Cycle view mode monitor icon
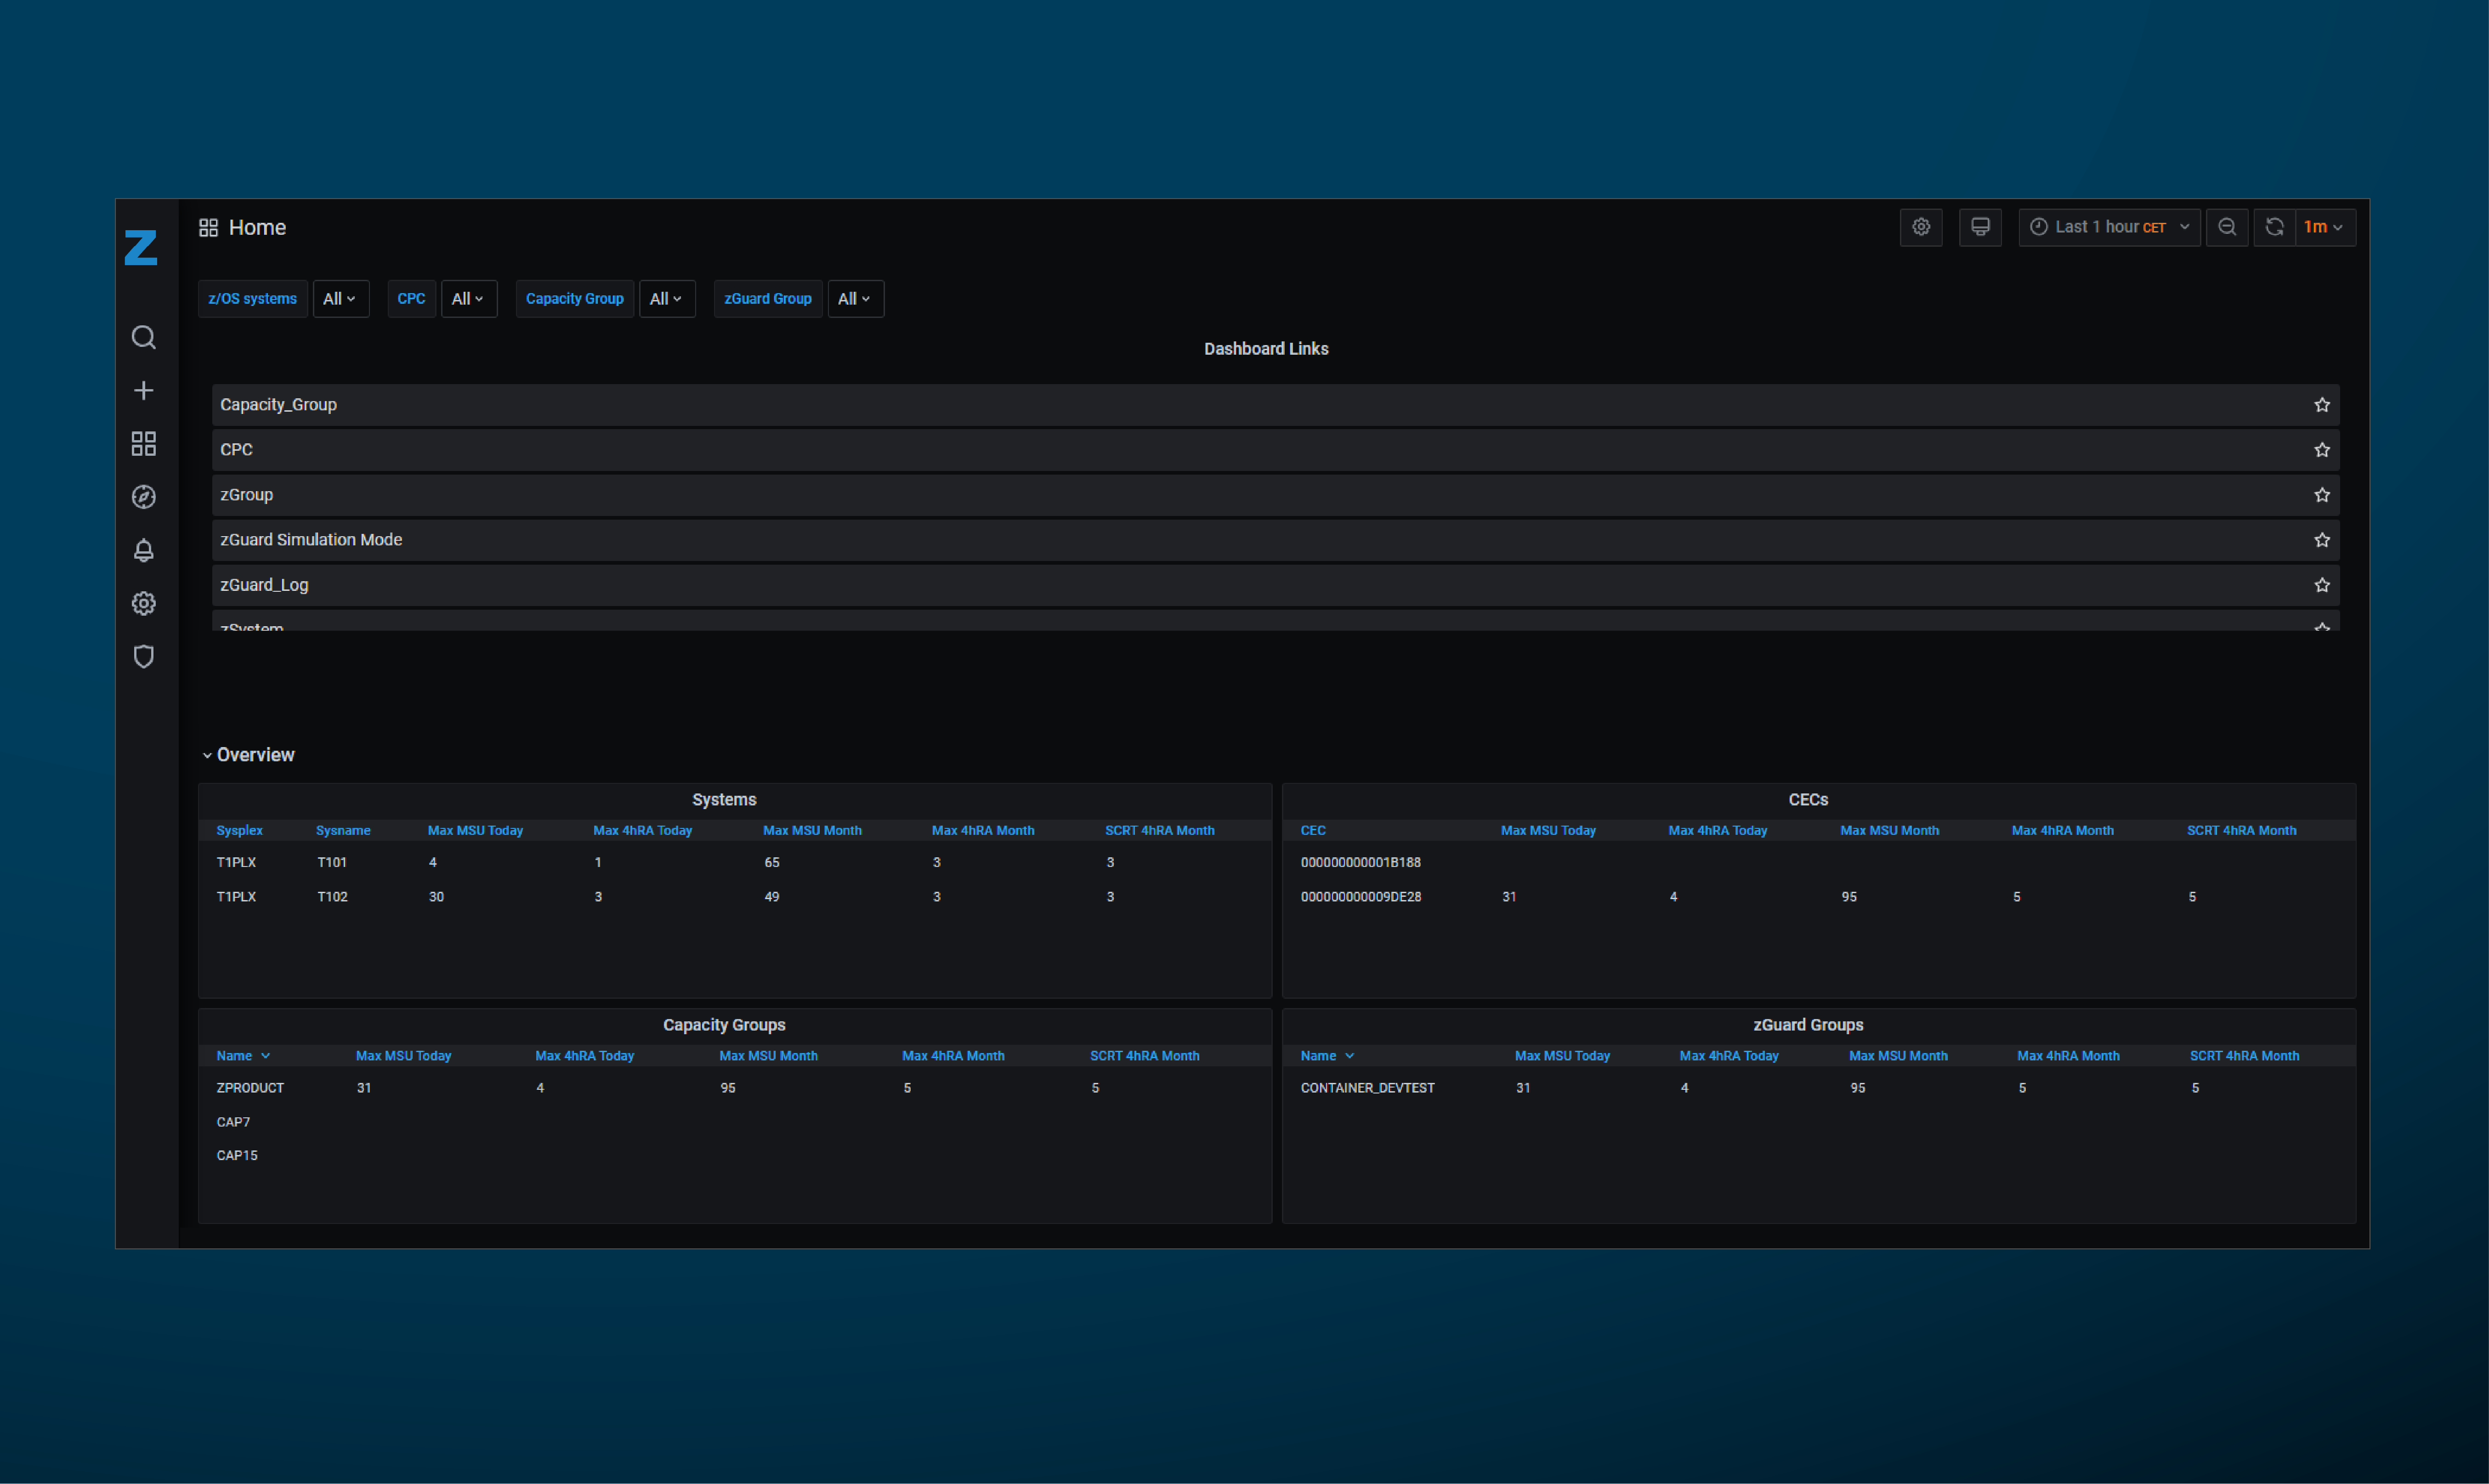This screenshot has height=1484, width=2489. [1979, 227]
